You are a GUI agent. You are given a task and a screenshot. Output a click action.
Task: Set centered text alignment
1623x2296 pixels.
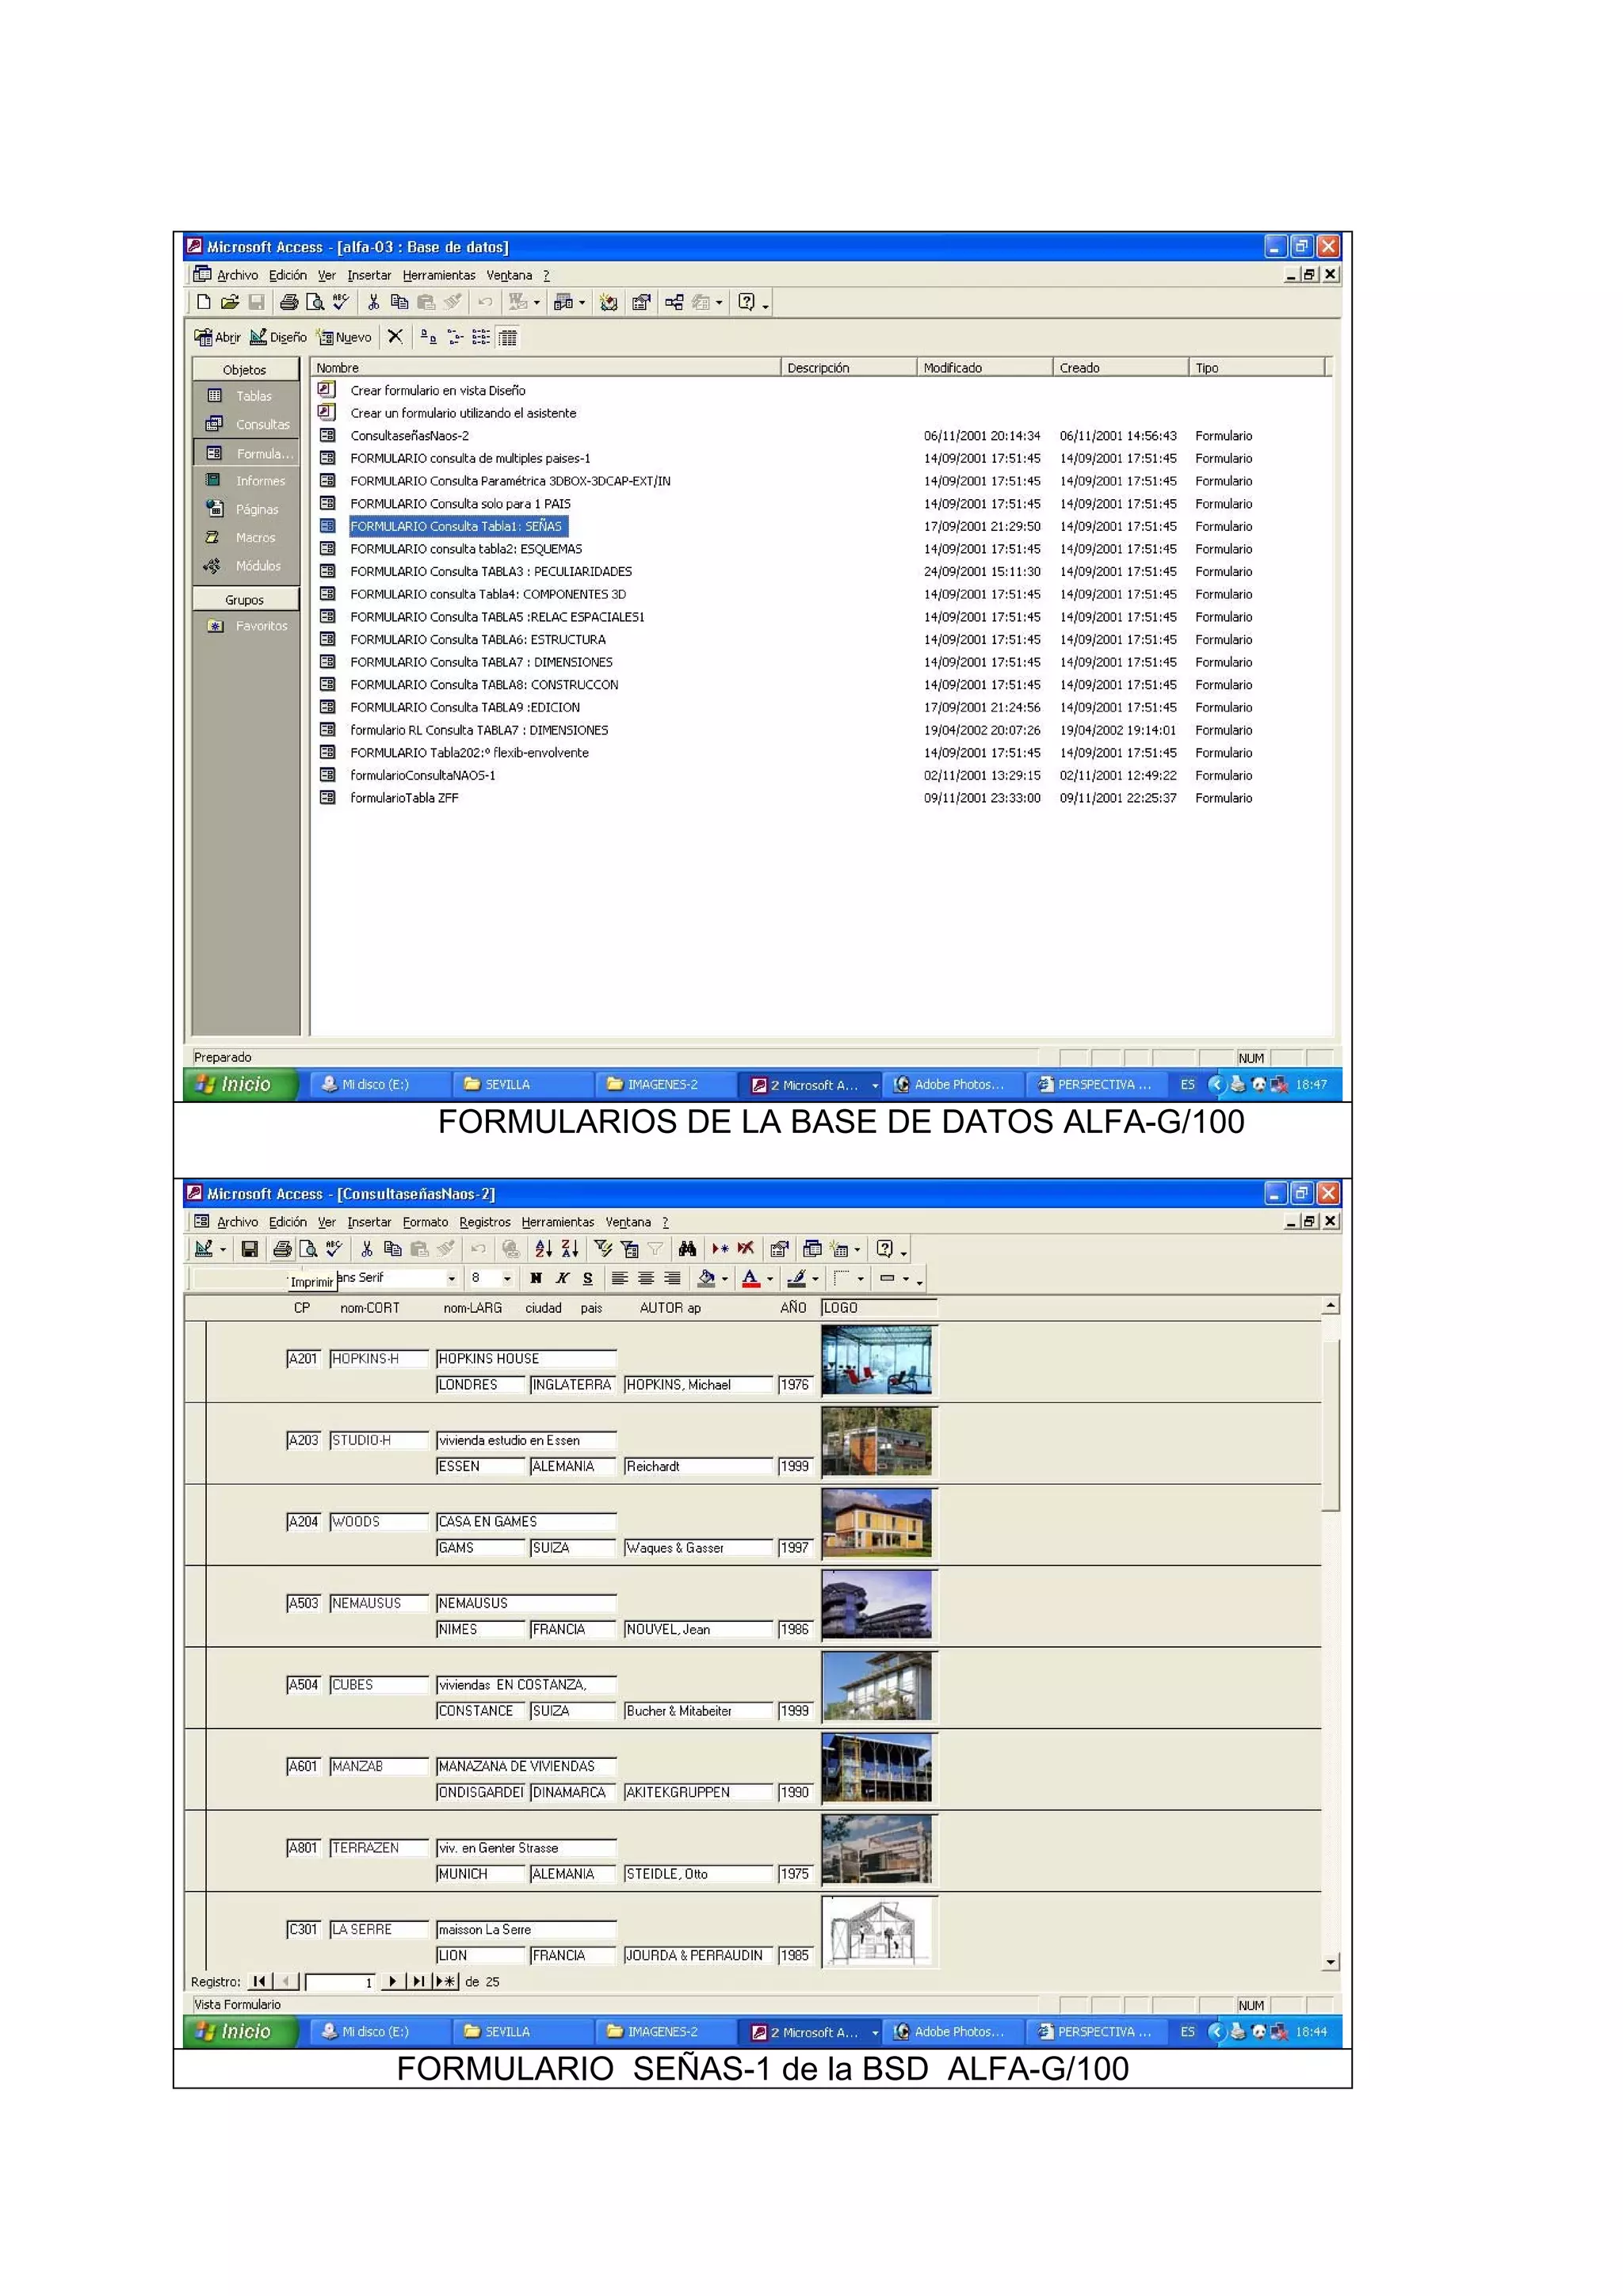(646, 1278)
